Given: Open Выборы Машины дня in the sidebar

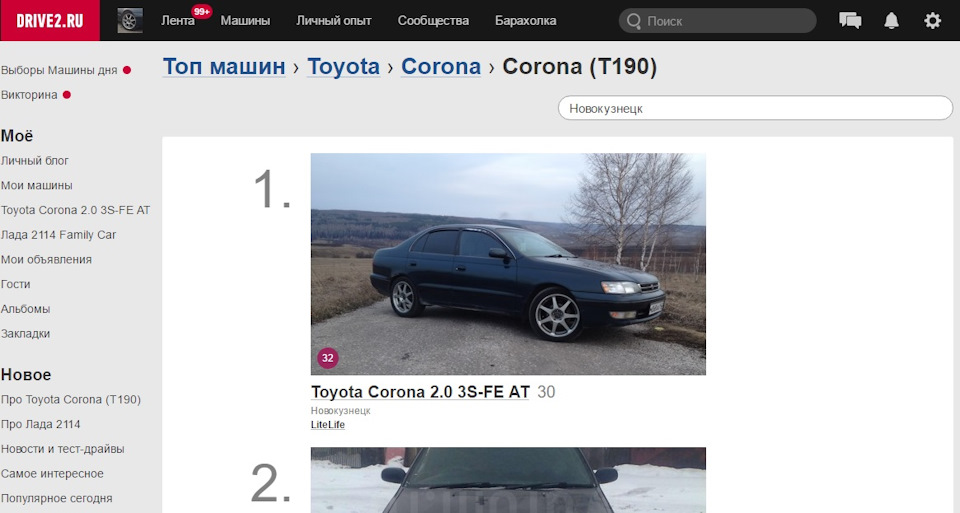Looking at the screenshot, I should pos(59,70).
